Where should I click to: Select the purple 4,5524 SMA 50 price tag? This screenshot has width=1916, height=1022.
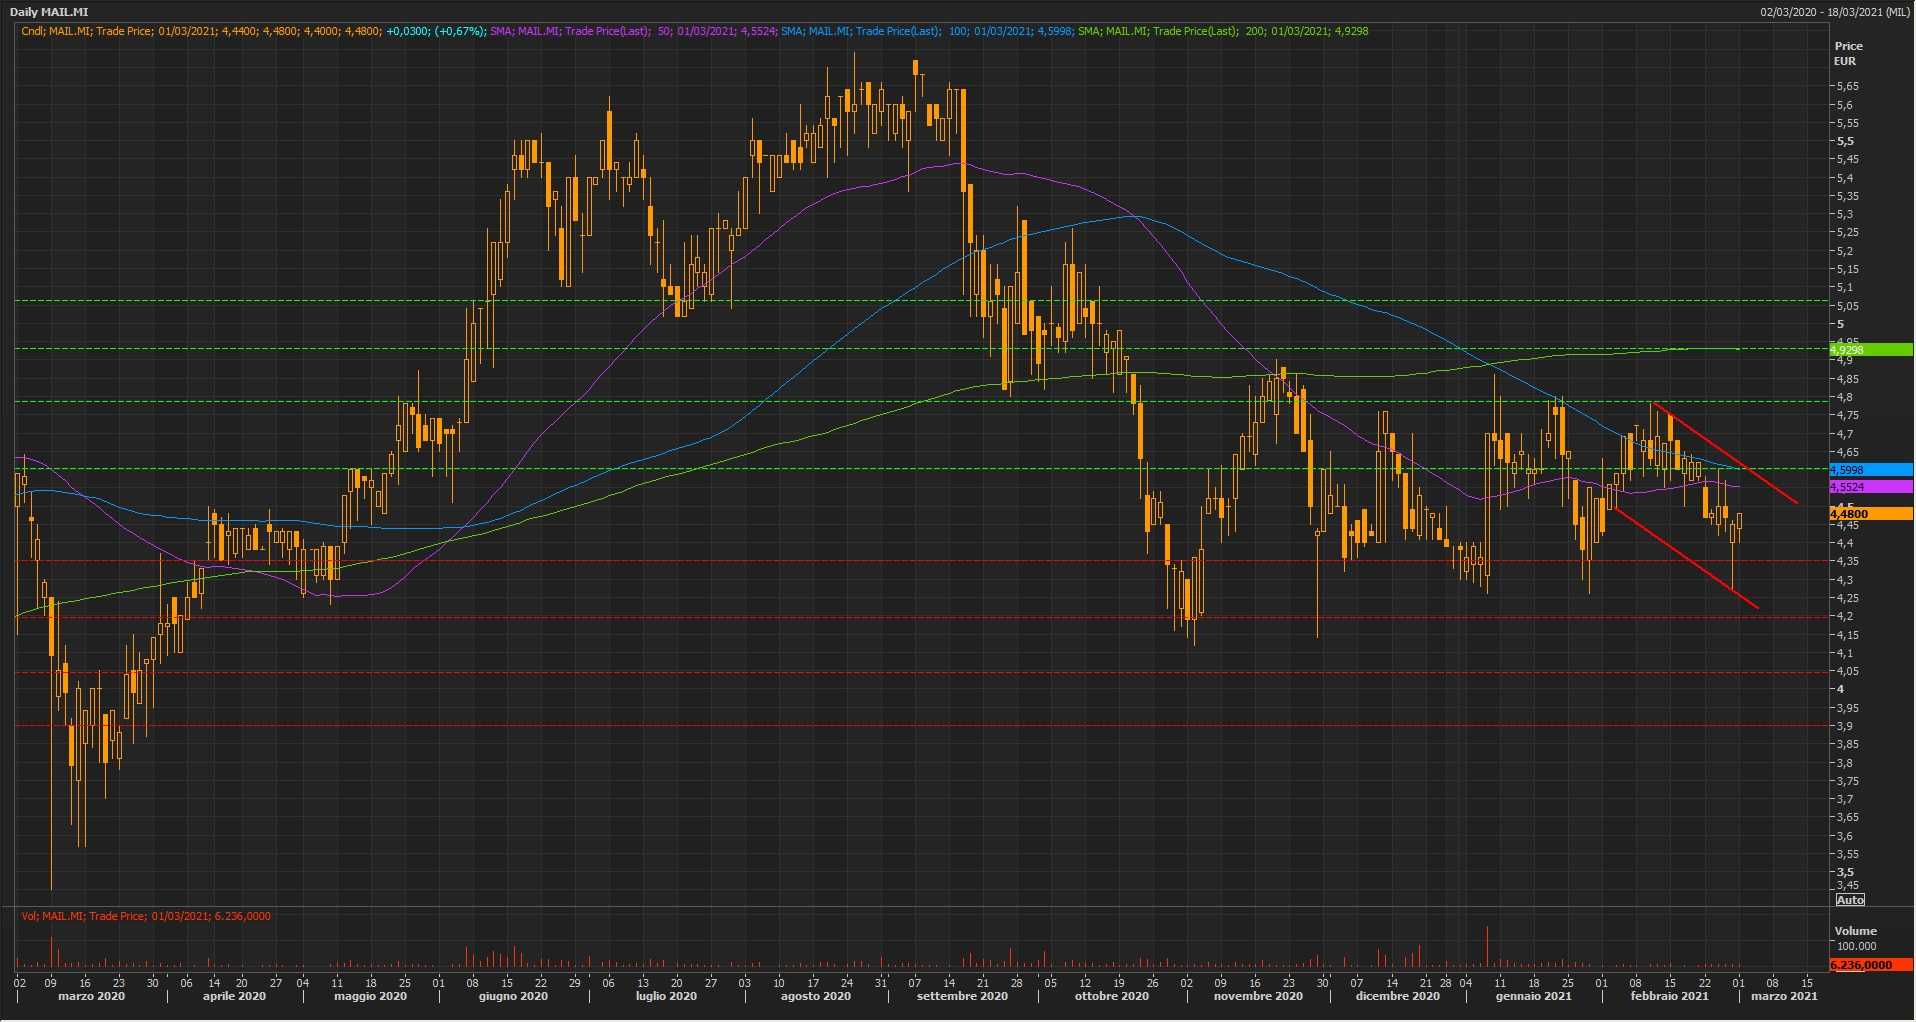[x=1870, y=487]
